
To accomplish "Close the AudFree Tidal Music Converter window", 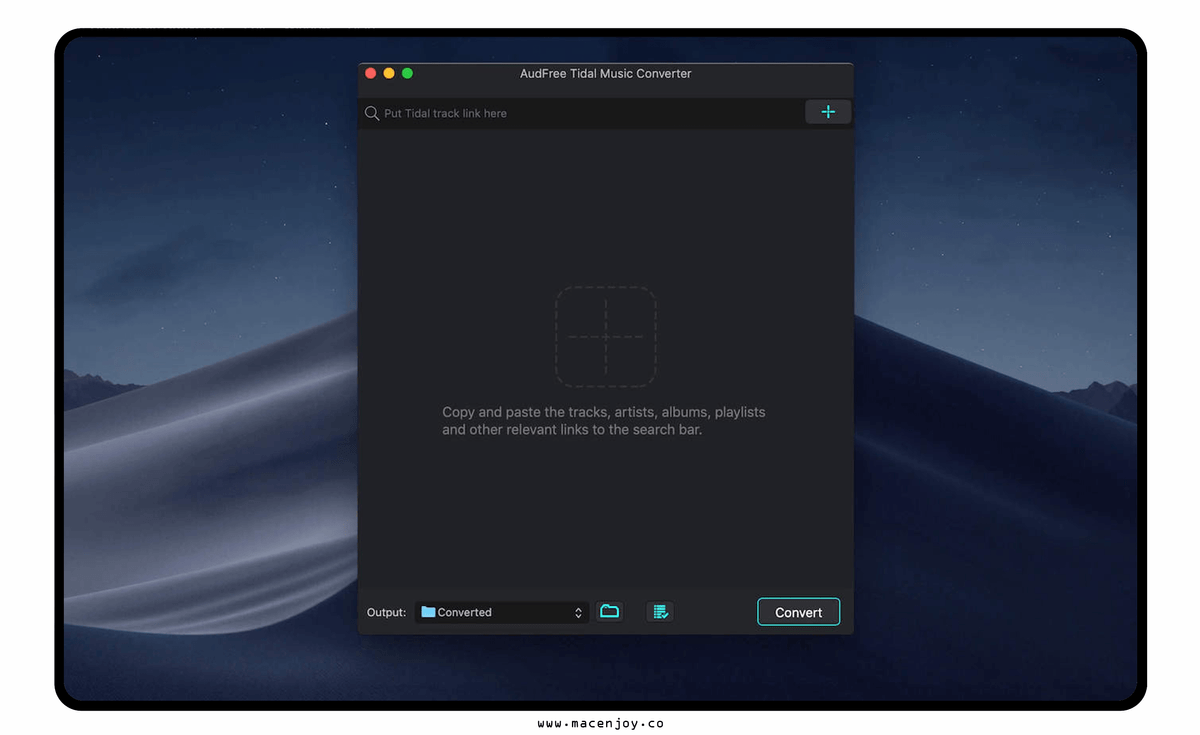I will point(370,73).
